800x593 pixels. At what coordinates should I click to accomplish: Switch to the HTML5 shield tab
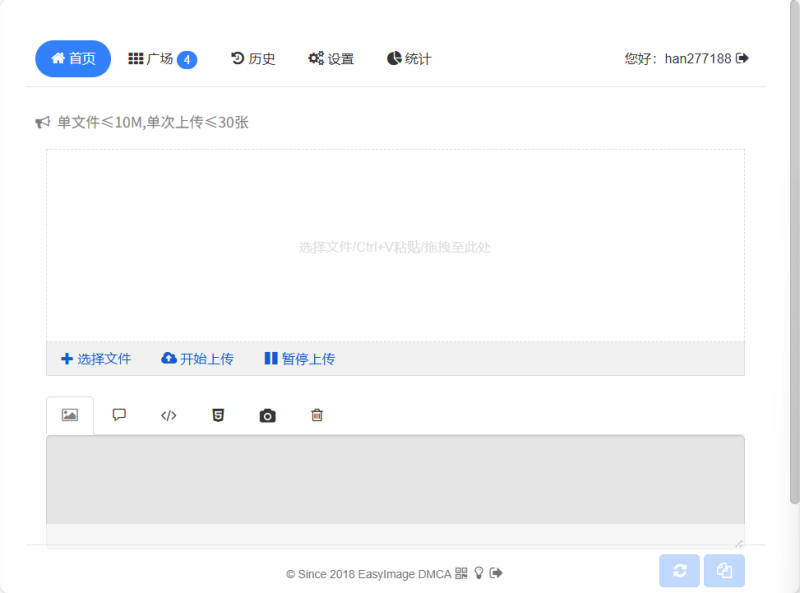[x=218, y=415]
